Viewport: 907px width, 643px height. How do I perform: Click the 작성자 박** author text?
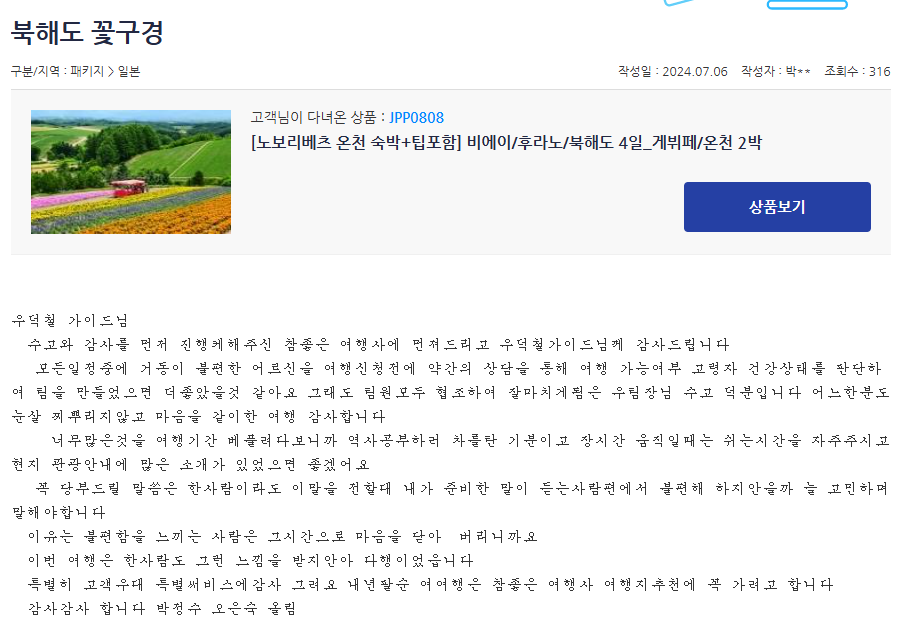[x=776, y=71]
